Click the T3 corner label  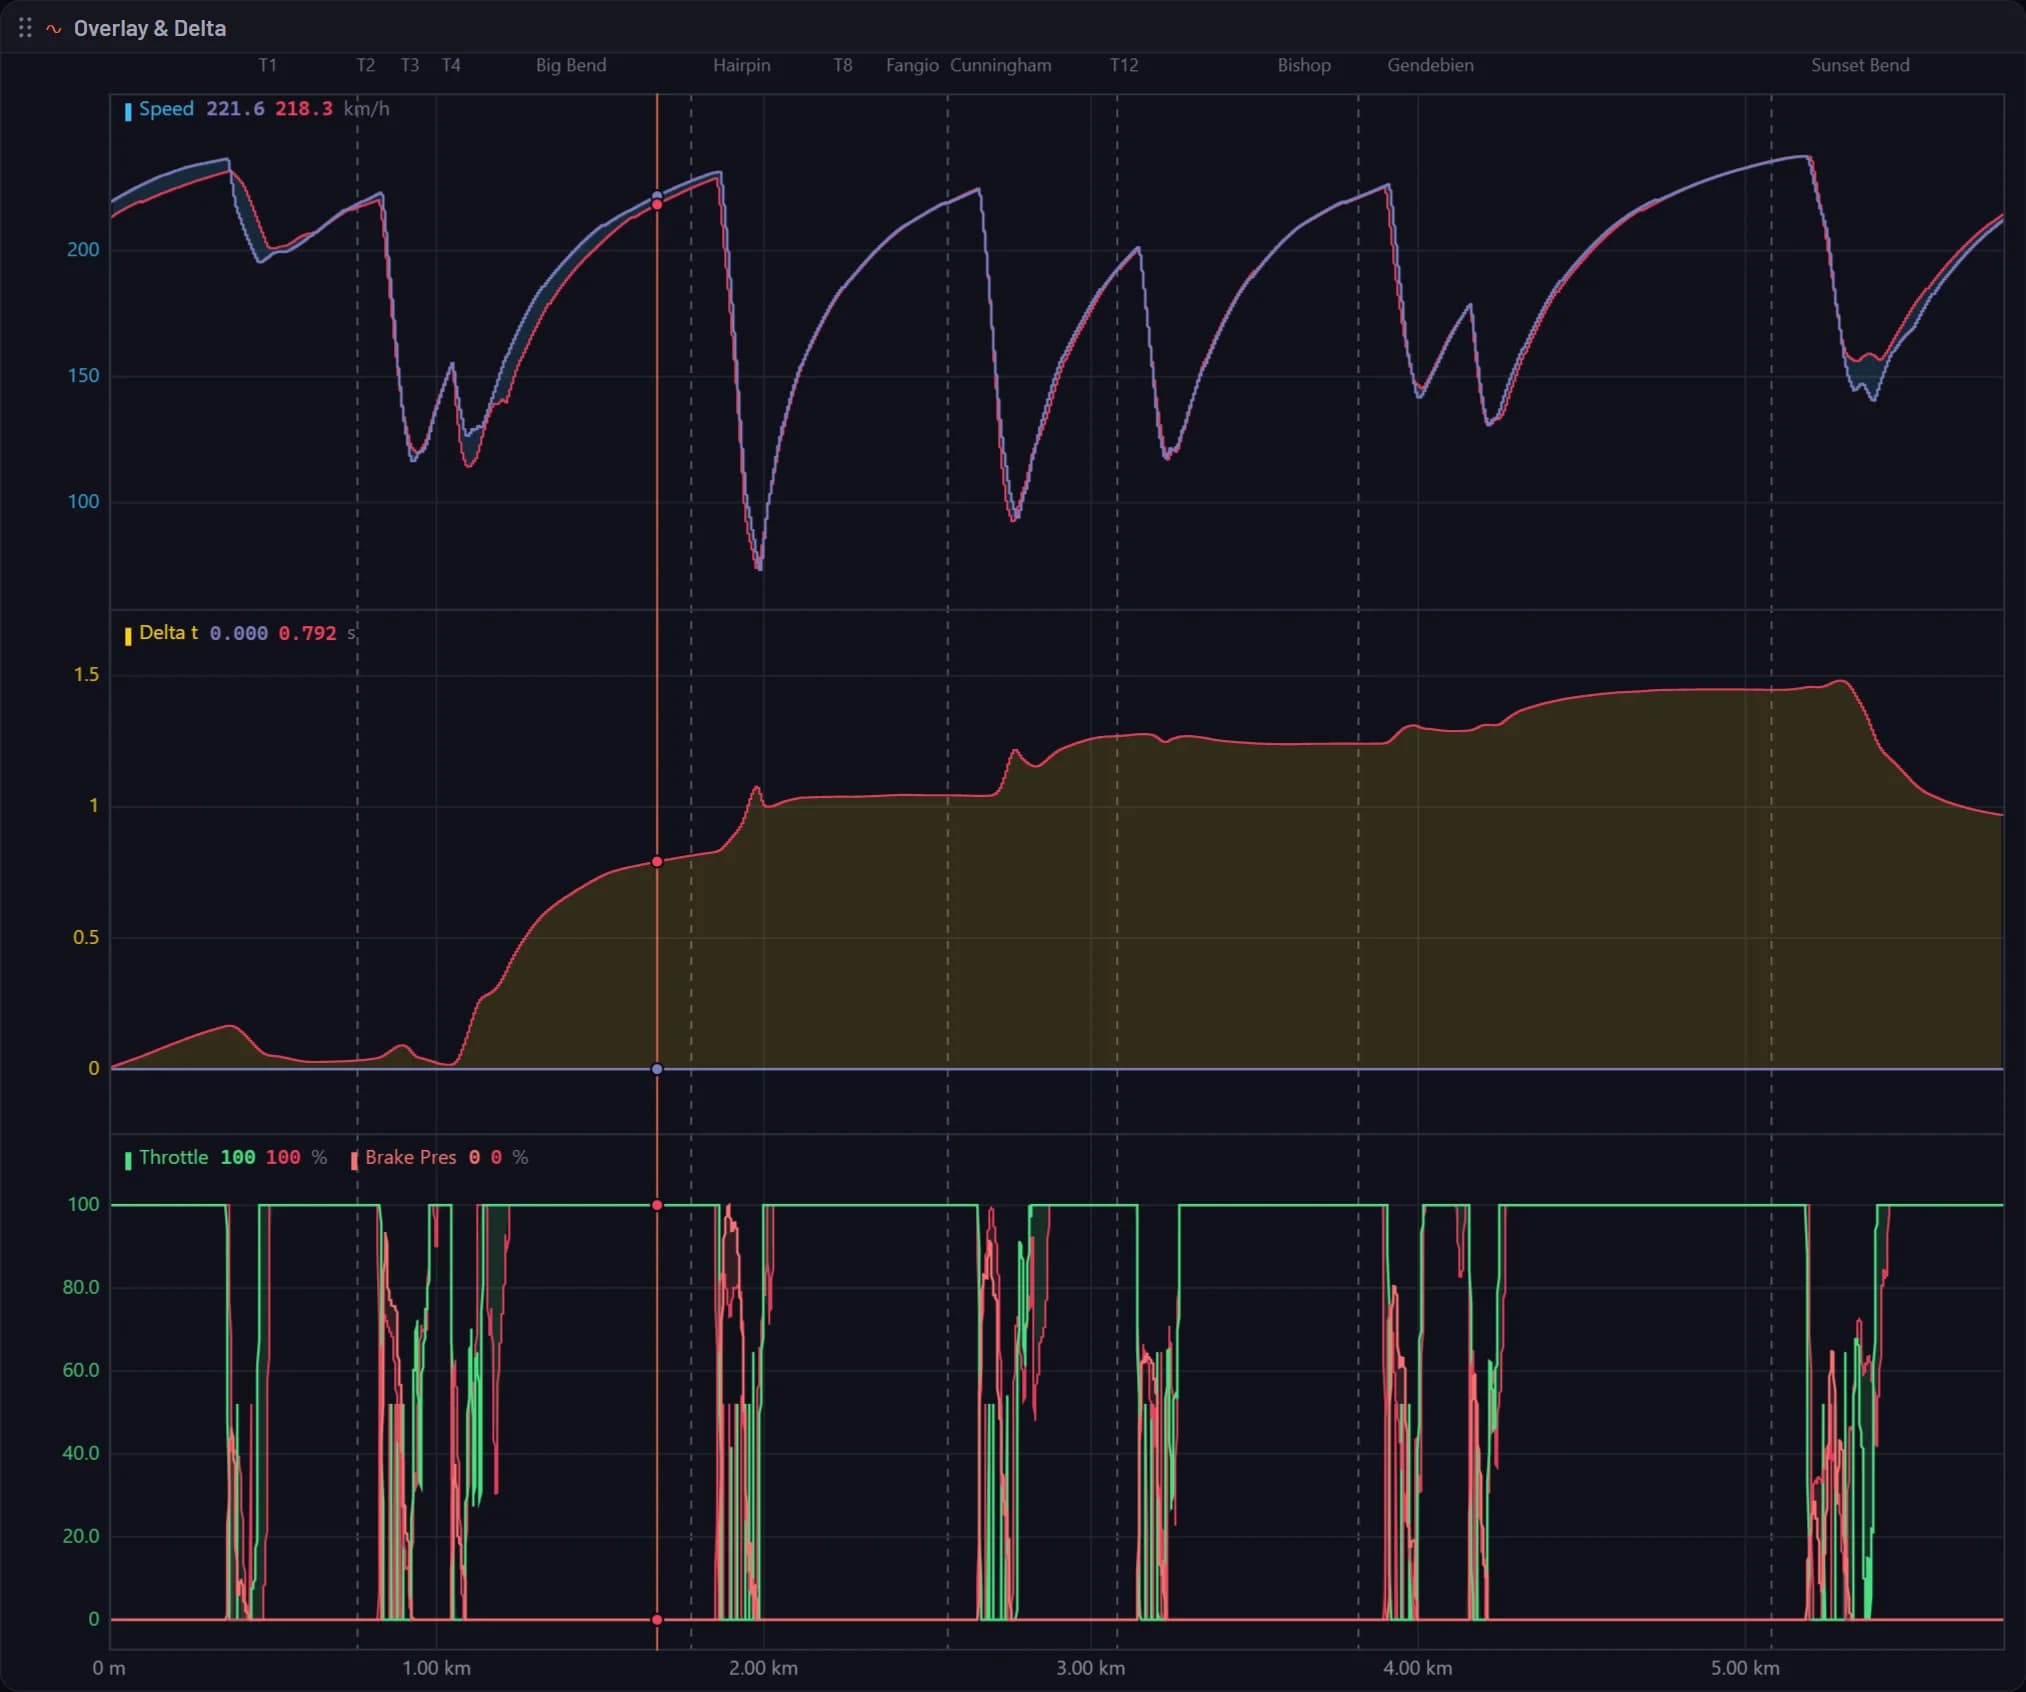[x=410, y=65]
